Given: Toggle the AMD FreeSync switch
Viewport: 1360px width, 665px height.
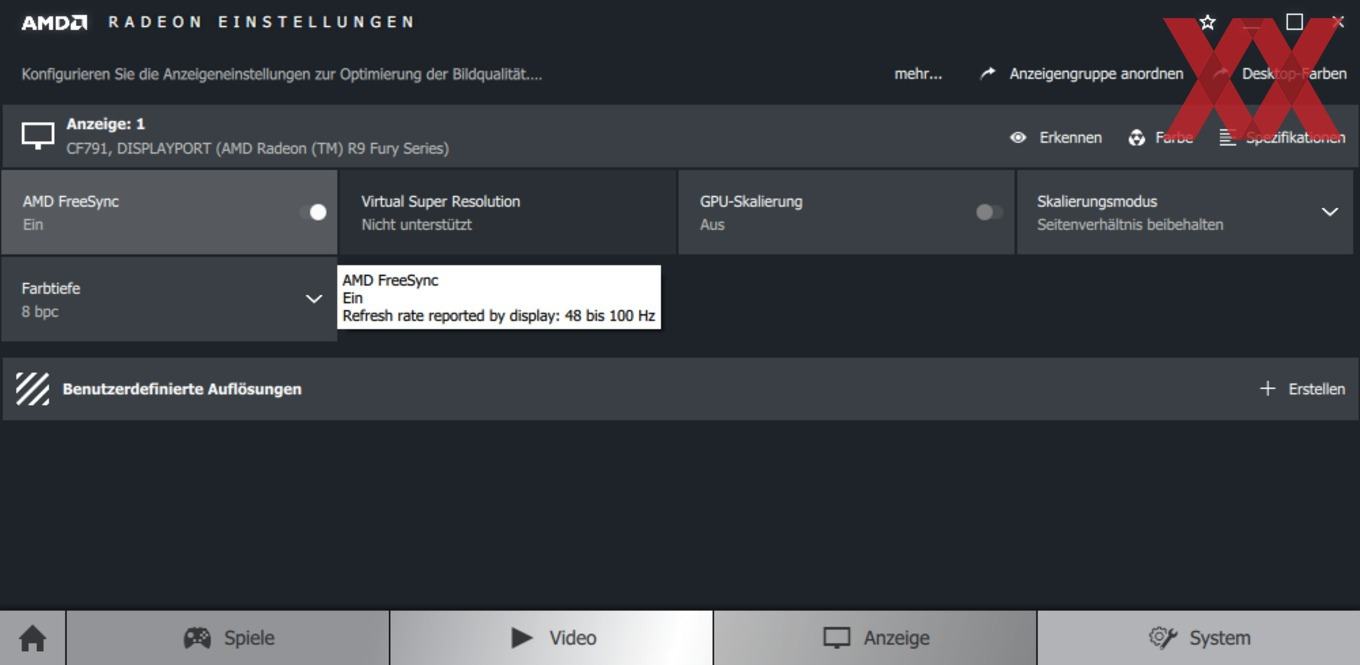Looking at the screenshot, I should click(x=313, y=212).
